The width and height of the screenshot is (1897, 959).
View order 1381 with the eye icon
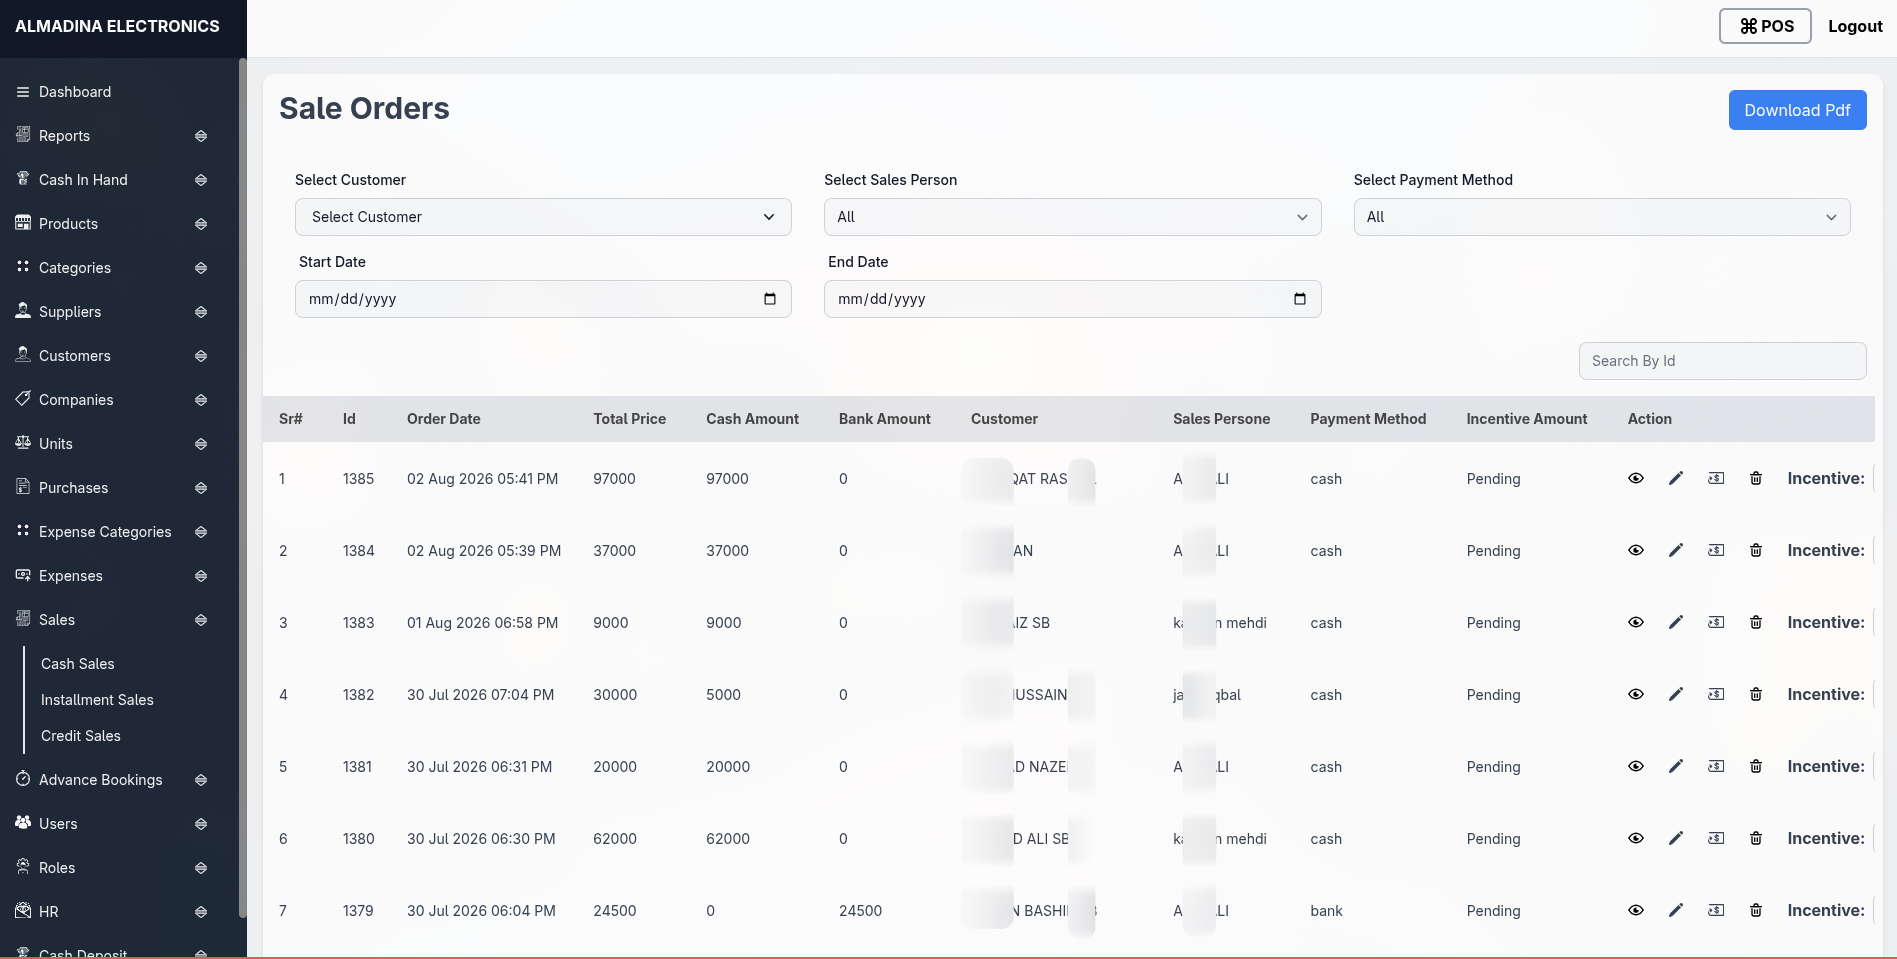click(1636, 766)
